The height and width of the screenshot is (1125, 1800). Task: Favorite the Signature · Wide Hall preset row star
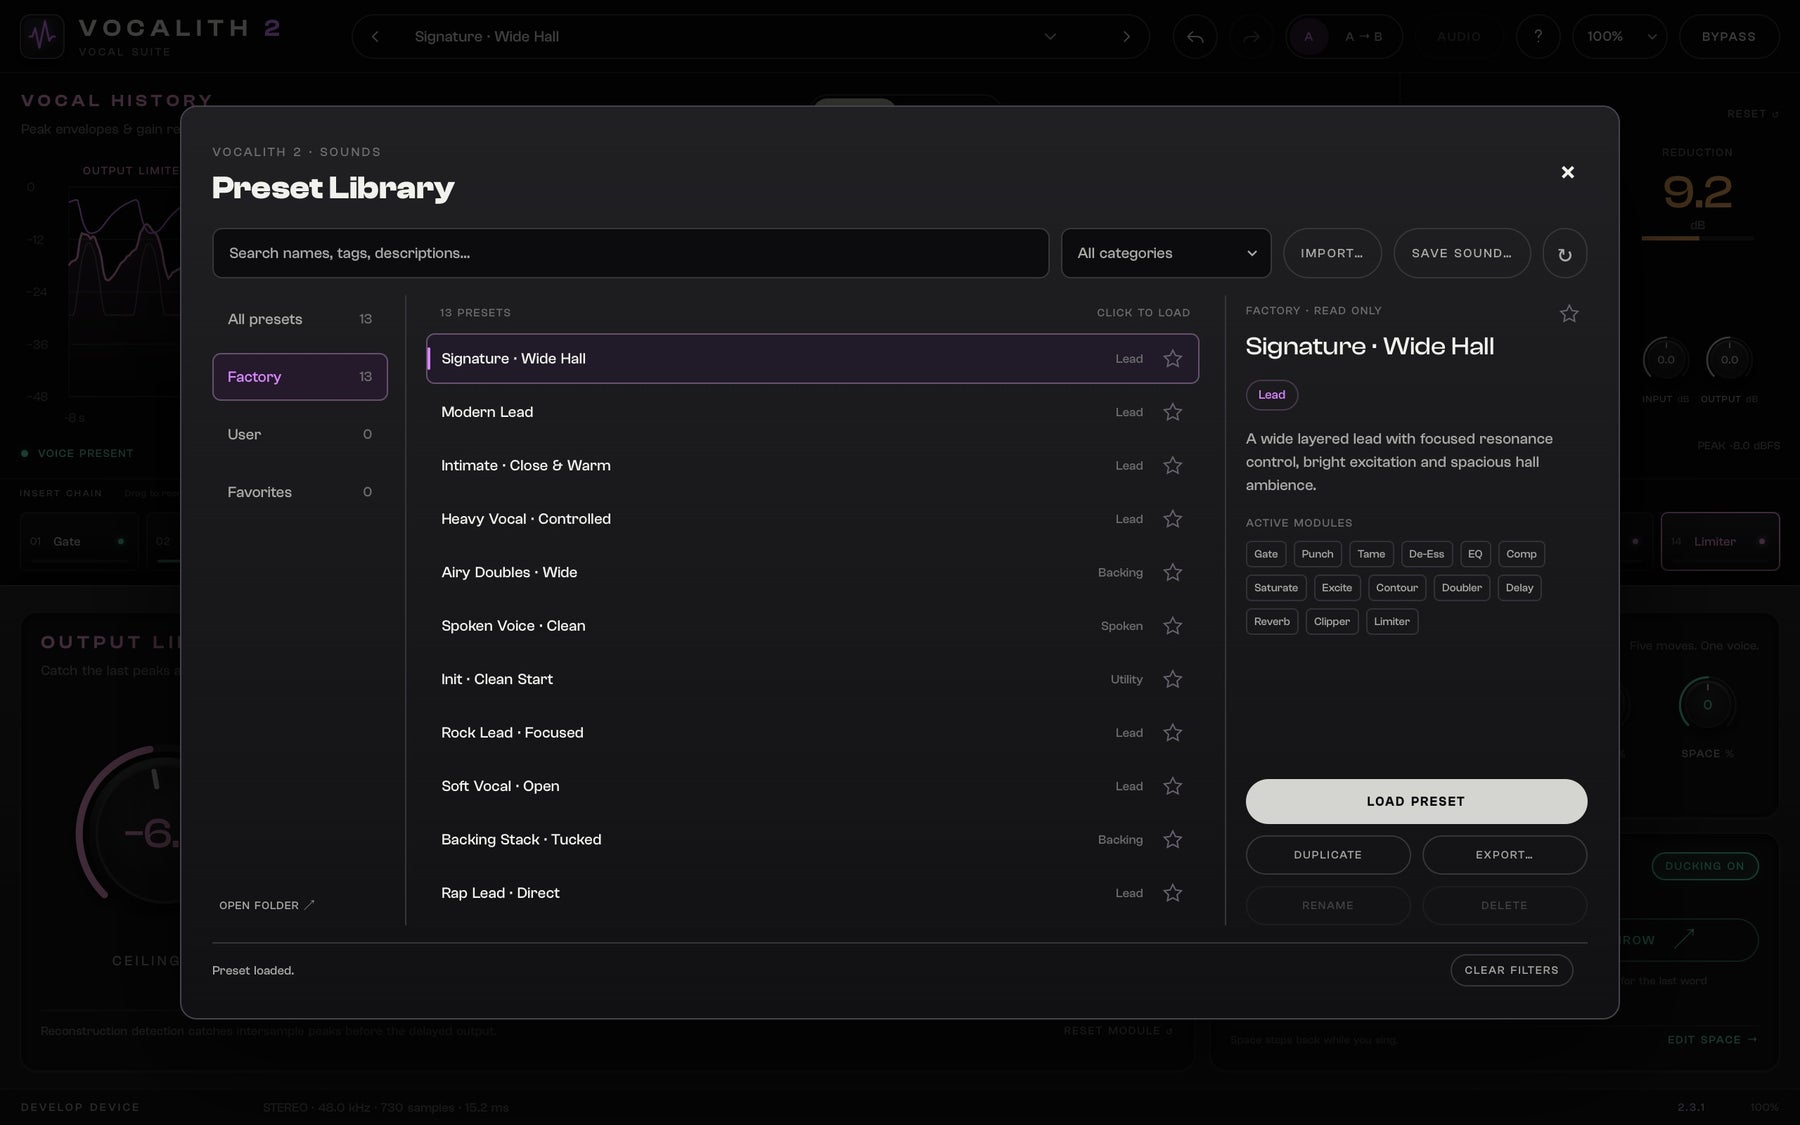tap(1172, 359)
